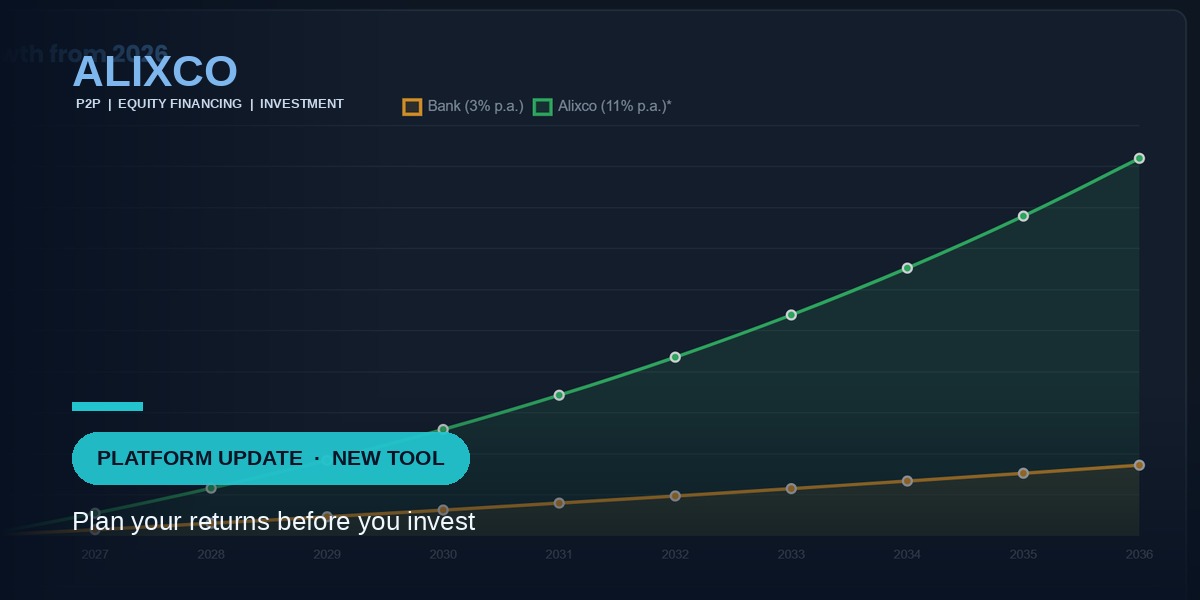The image size is (1200, 600).
Task: Click the Bank data point for 2036
Action: click(x=1139, y=465)
